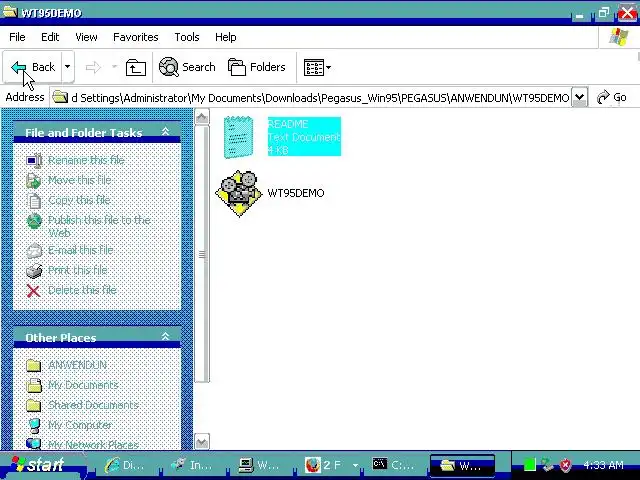Click the Shared Documents folder icon
The height and width of the screenshot is (480, 640).
tap(33, 405)
